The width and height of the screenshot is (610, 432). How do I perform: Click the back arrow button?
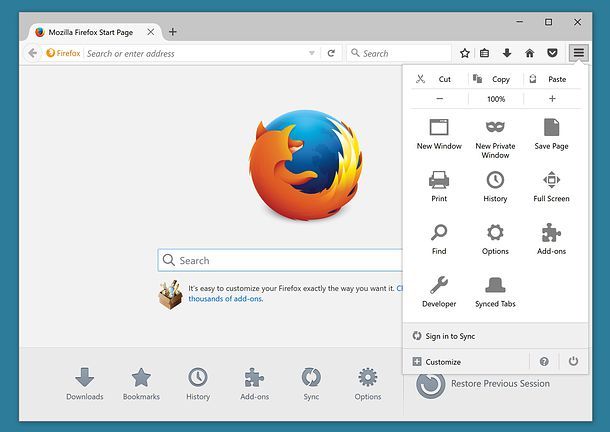click(x=33, y=53)
